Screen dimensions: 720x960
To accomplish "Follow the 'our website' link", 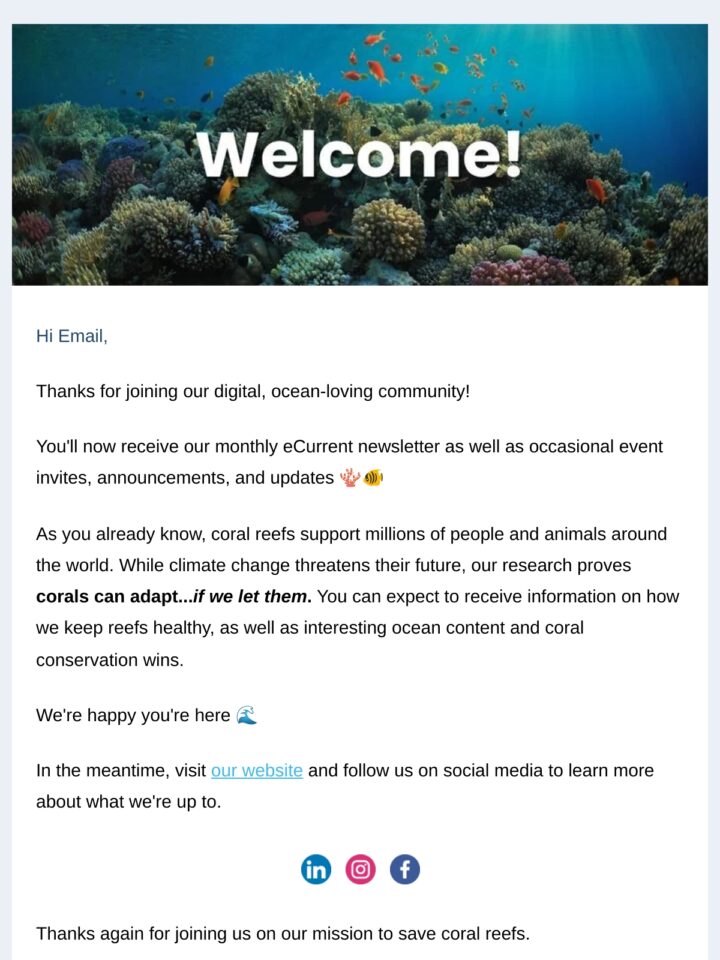I will (257, 770).
